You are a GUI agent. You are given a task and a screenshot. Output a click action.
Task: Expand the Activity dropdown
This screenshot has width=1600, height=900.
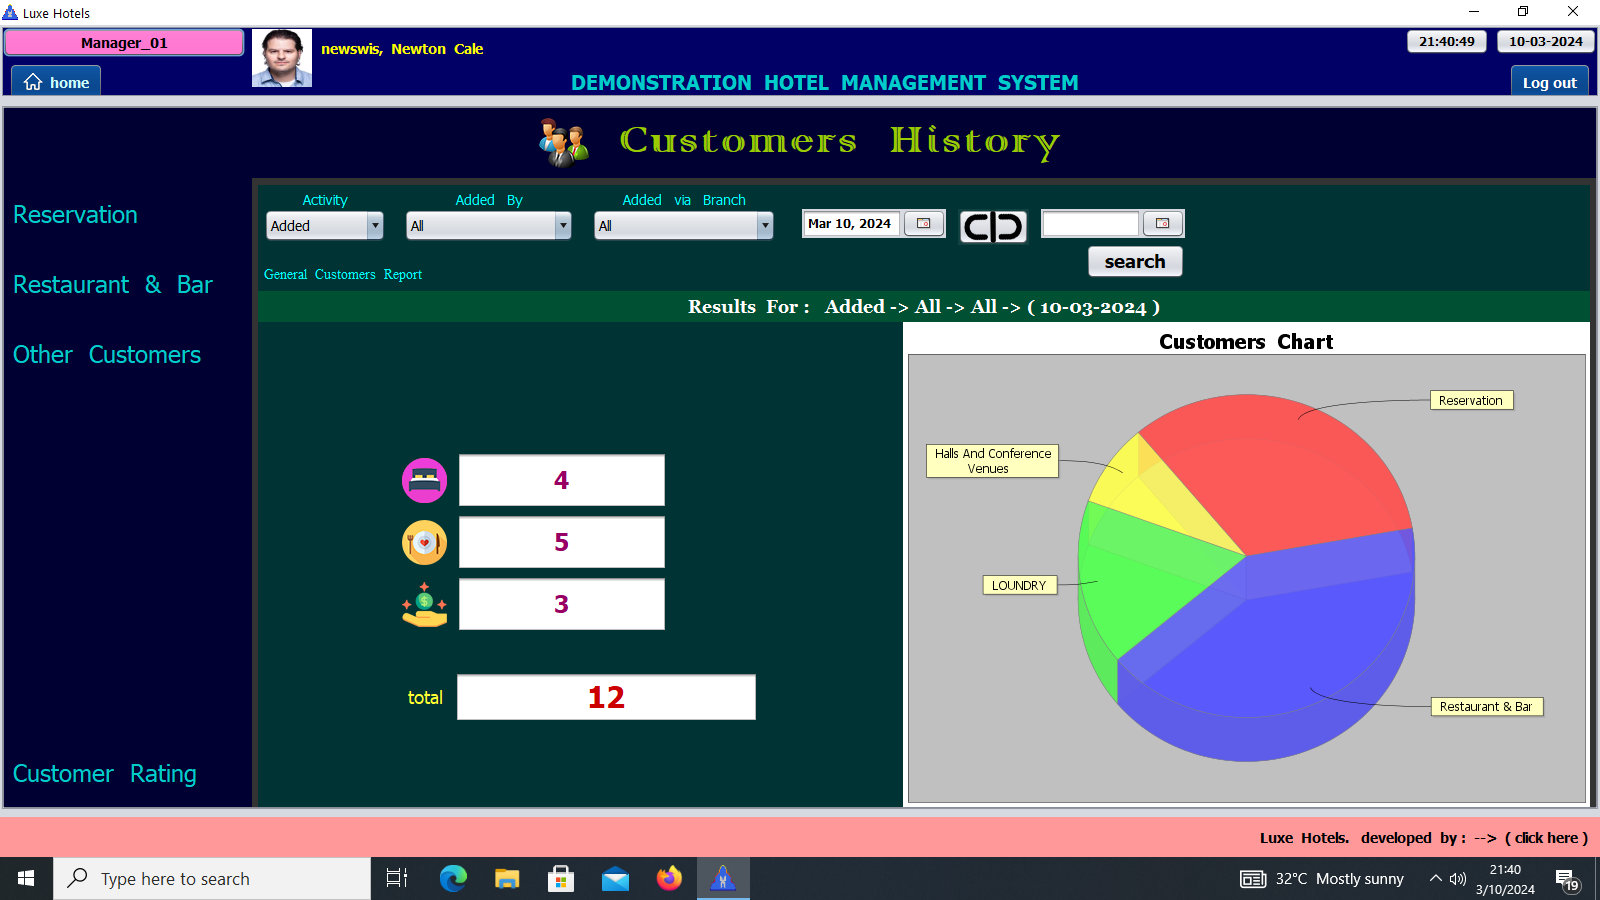(375, 226)
